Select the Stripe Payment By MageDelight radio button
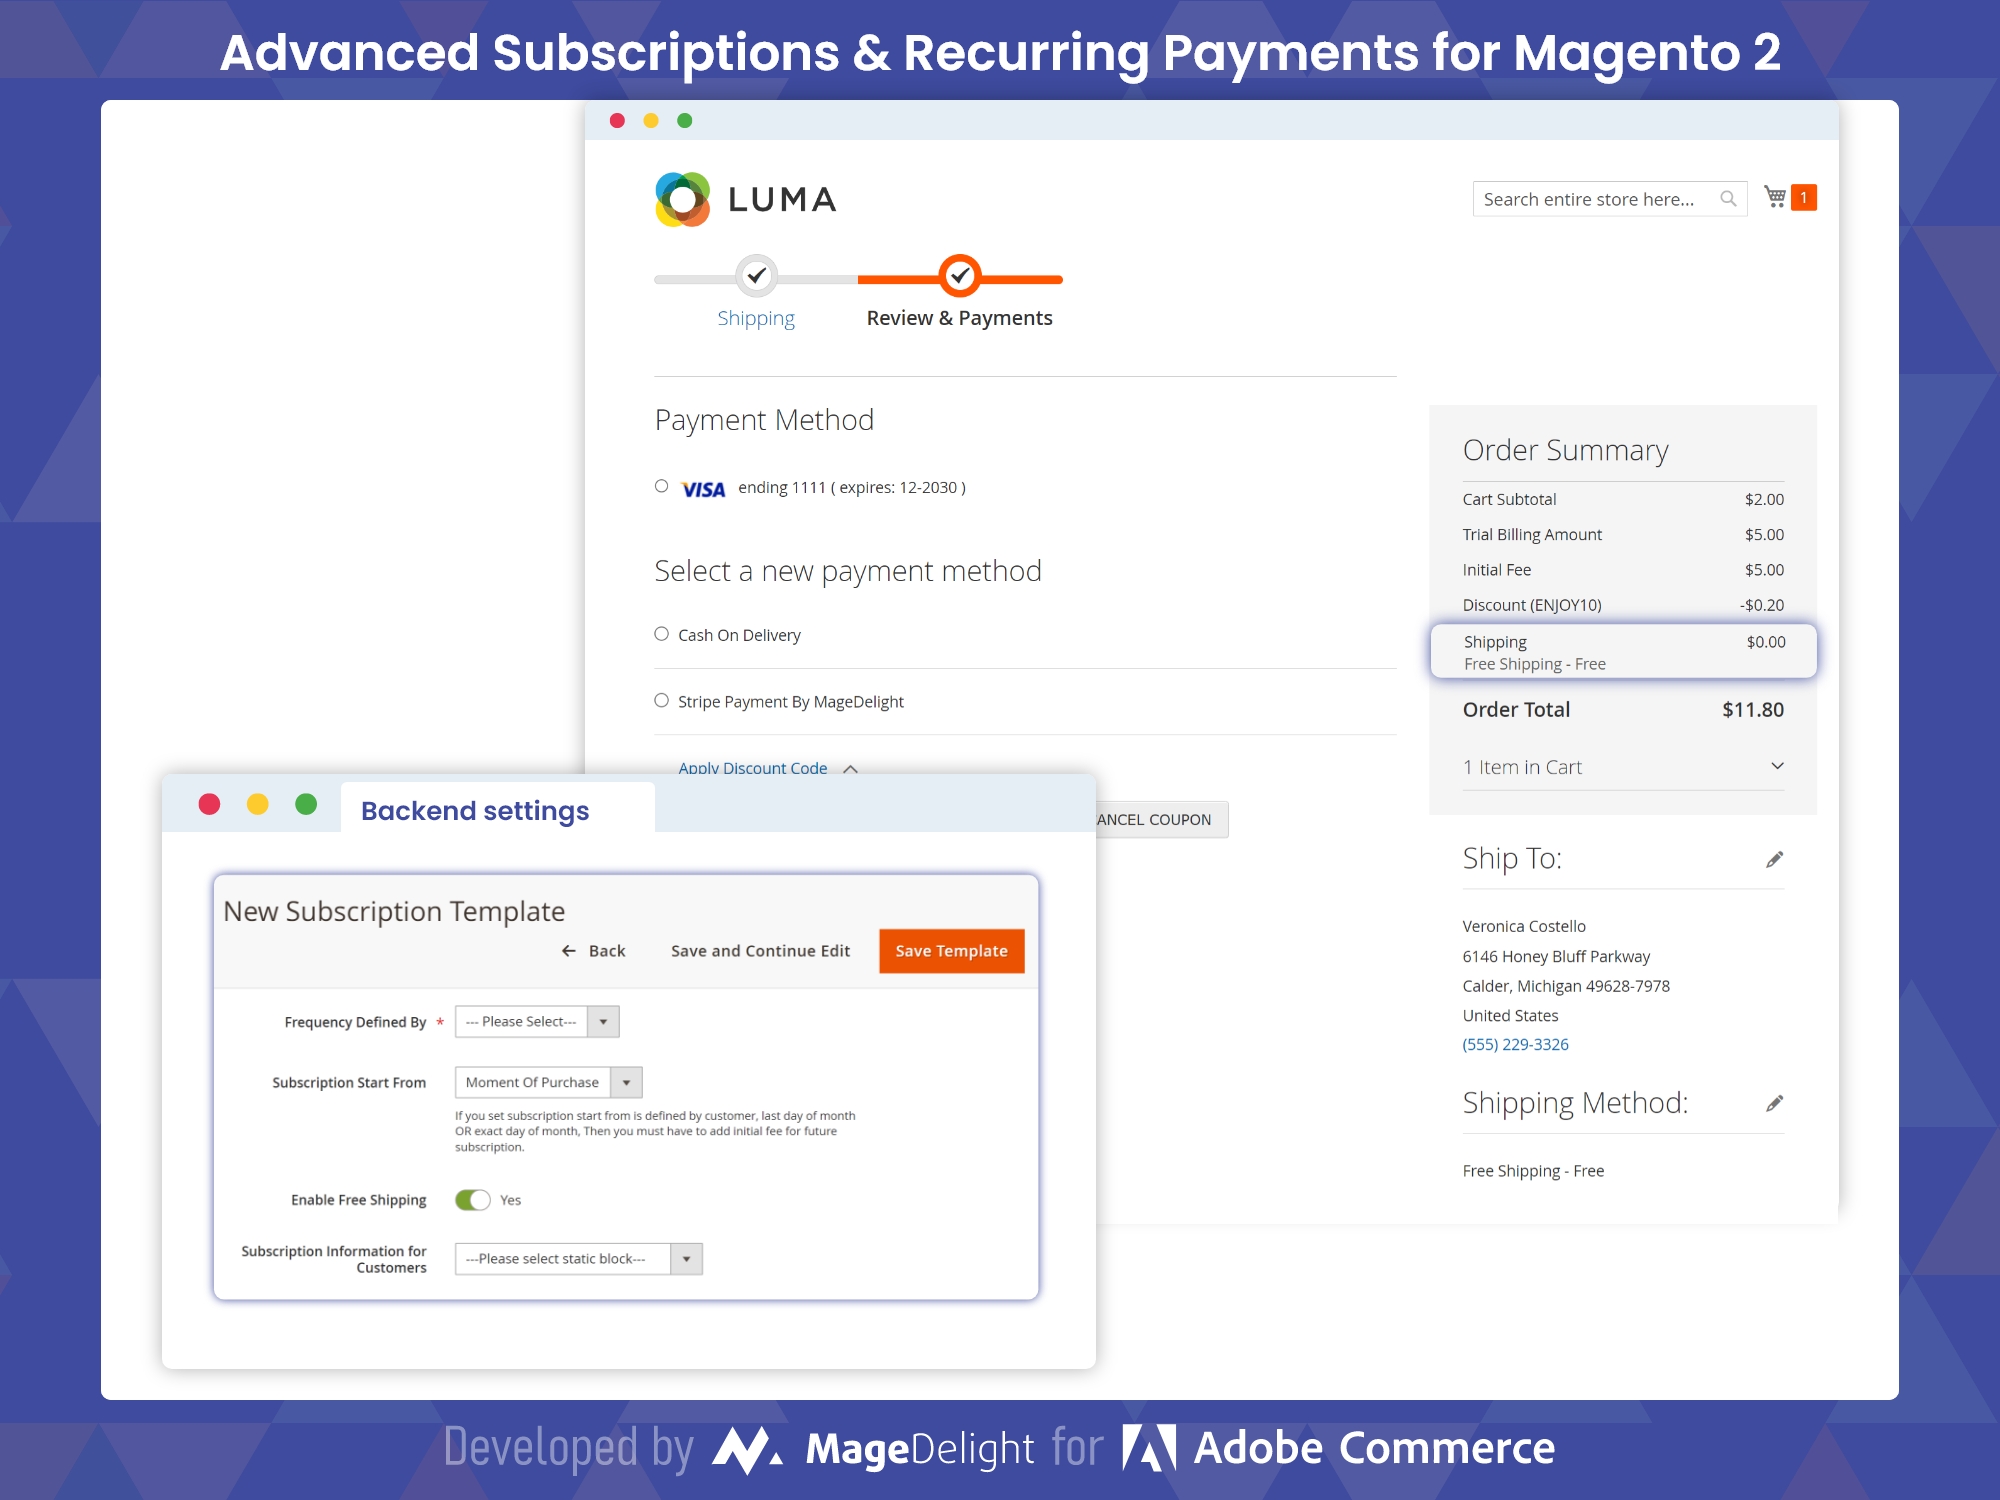Screen dimensions: 2000x1500 point(663,701)
